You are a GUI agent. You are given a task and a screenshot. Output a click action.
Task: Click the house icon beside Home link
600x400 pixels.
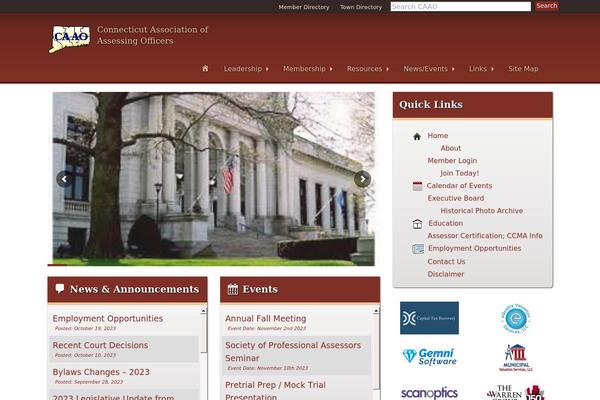[417, 136]
